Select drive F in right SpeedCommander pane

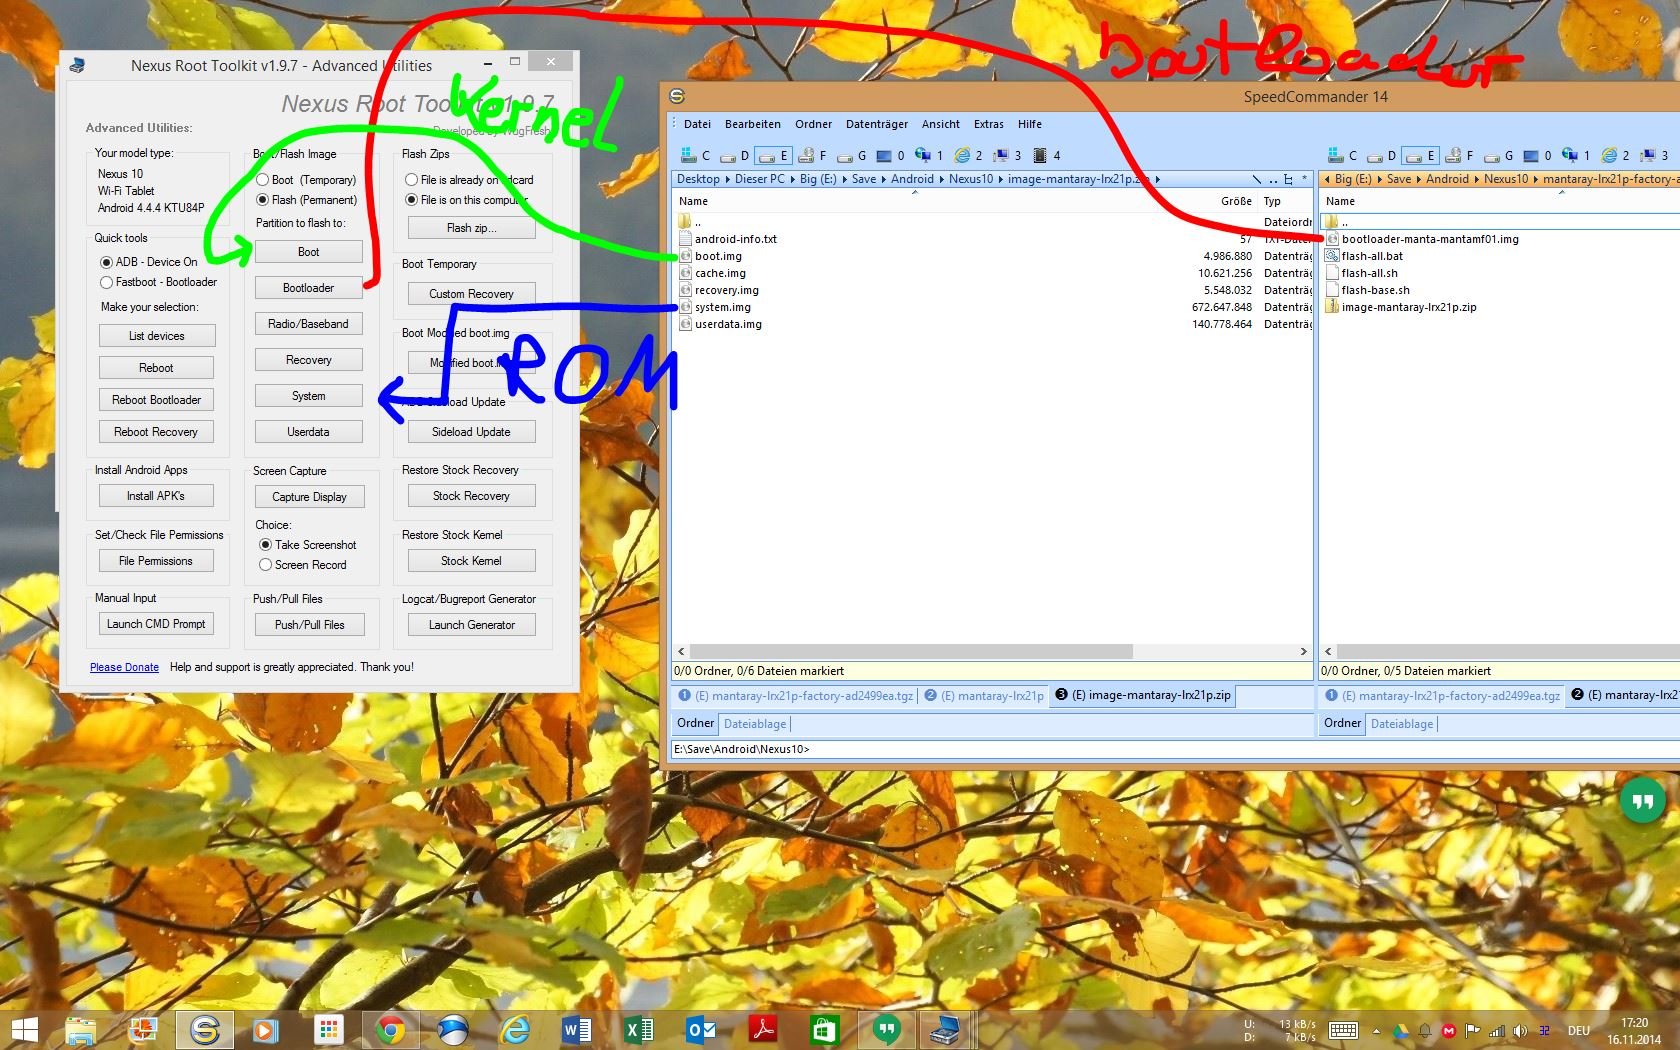pyautogui.click(x=1459, y=156)
